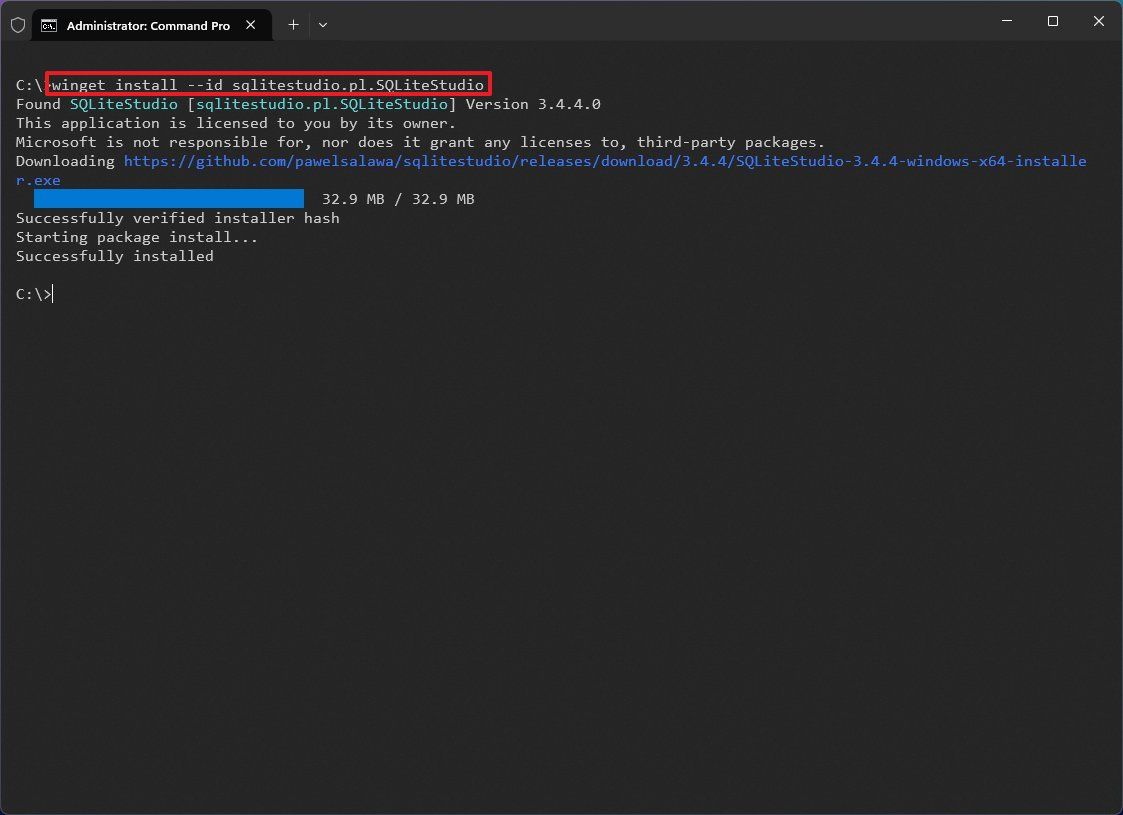Screen dimensions: 1123x815
Task: Click the blue download progress bar
Action: (x=169, y=198)
